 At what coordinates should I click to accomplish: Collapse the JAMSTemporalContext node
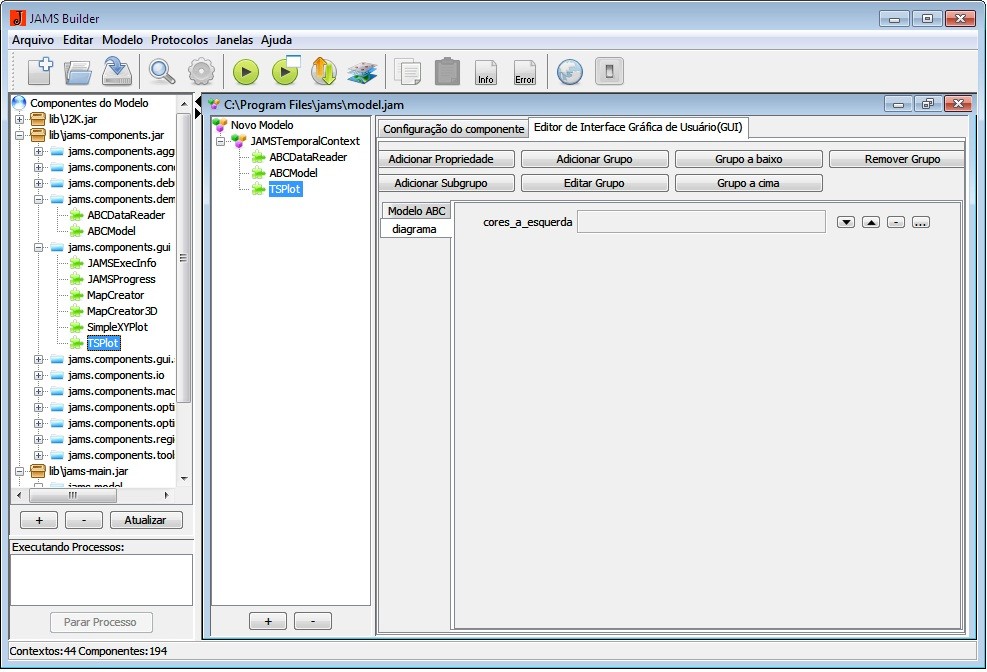click(221, 141)
